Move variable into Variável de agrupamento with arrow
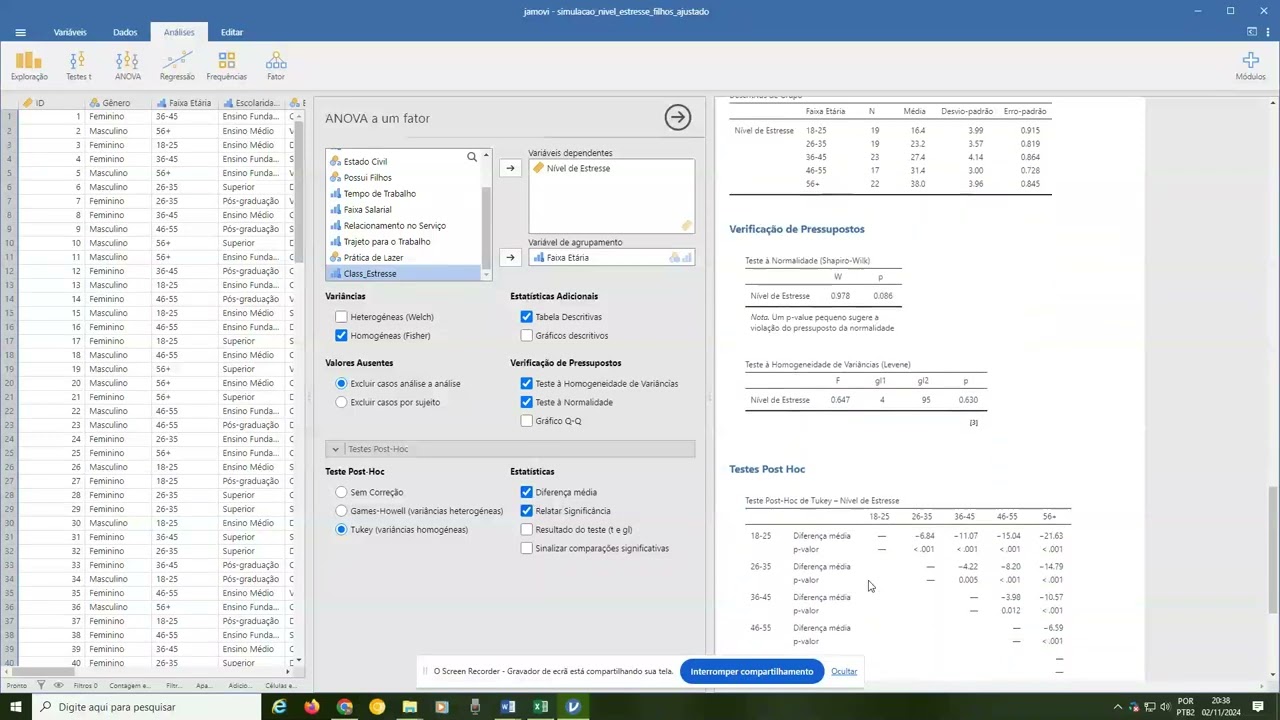The image size is (1280, 720). point(510,257)
